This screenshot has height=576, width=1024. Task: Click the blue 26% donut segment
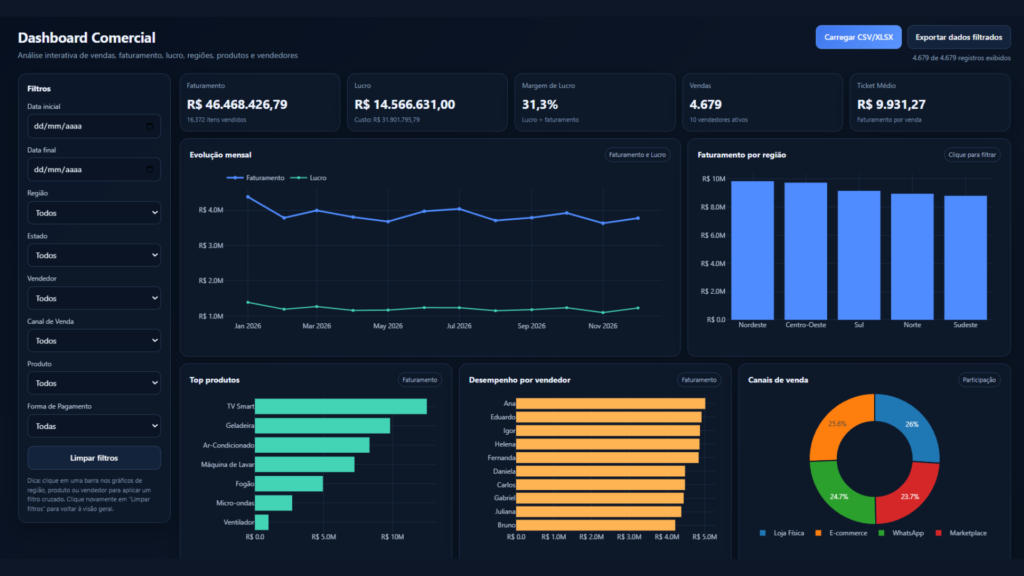[912, 424]
